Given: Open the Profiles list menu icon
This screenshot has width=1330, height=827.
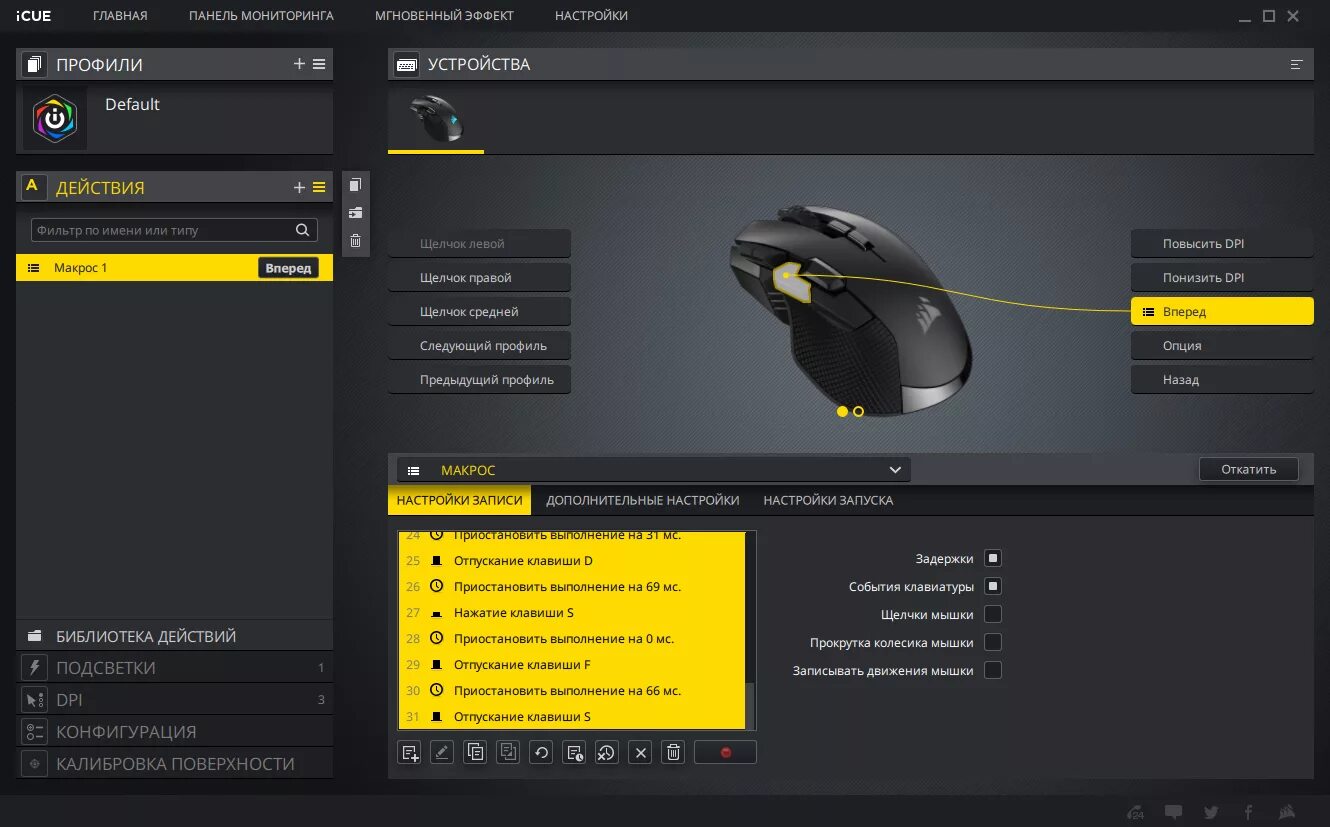Looking at the screenshot, I should pos(319,64).
